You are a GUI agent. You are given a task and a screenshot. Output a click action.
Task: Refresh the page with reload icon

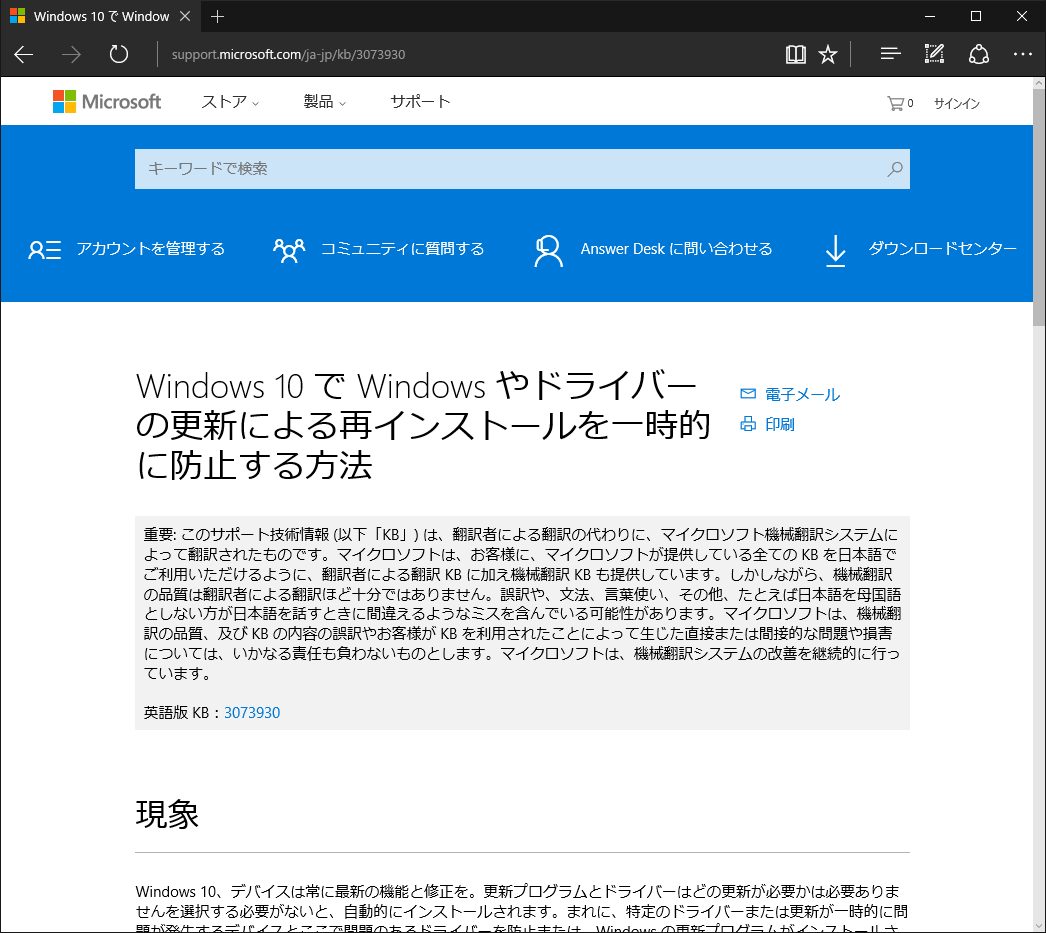[x=119, y=54]
